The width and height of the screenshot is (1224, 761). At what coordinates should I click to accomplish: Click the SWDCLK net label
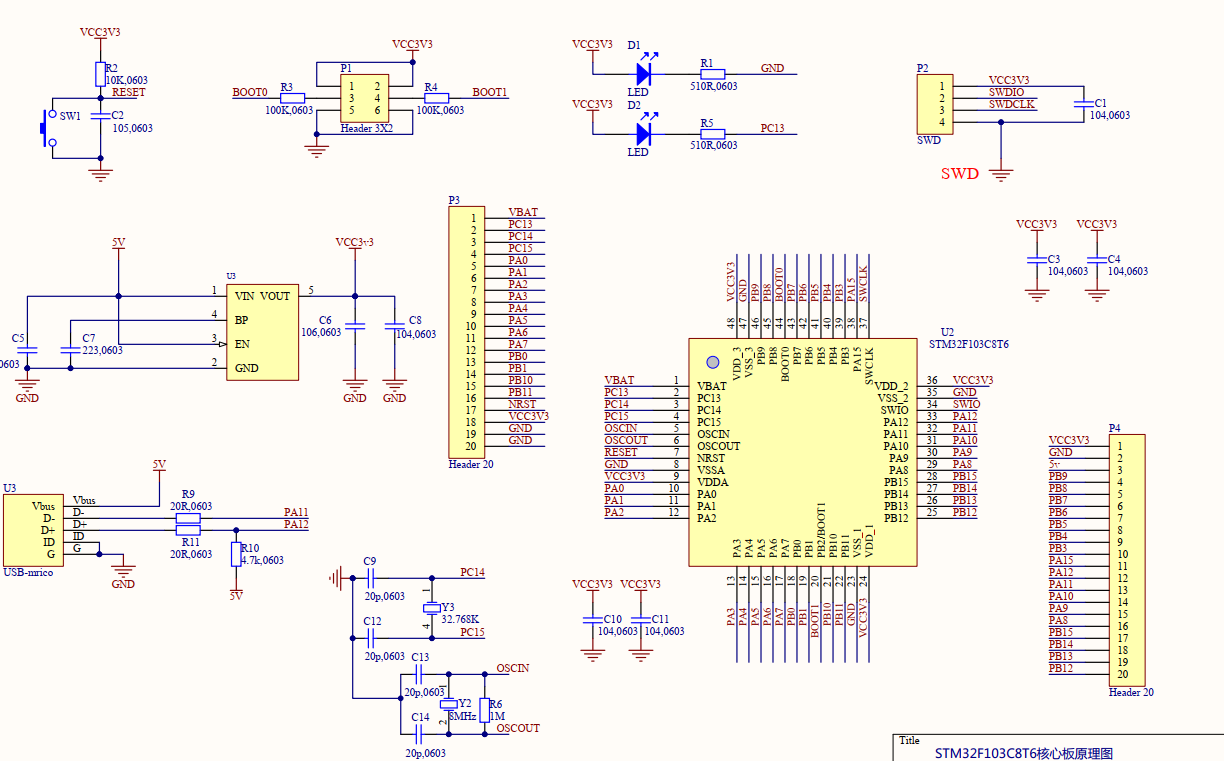tap(1012, 104)
